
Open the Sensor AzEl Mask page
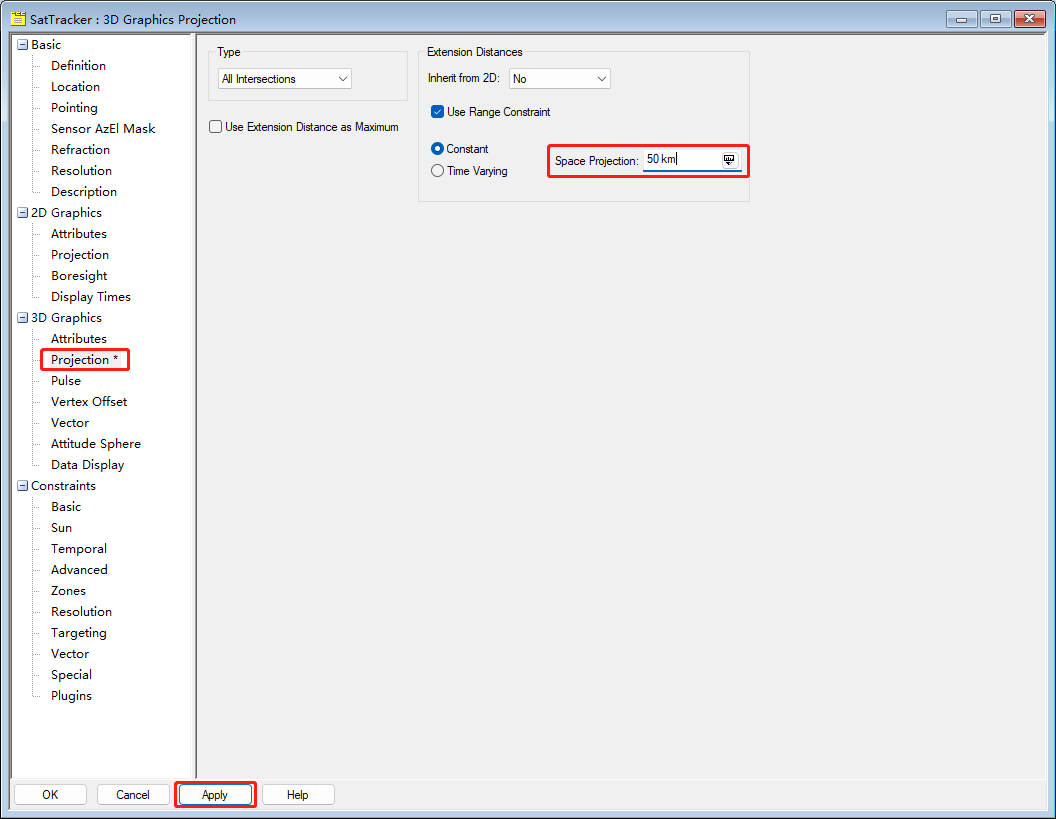click(x=103, y=129)
